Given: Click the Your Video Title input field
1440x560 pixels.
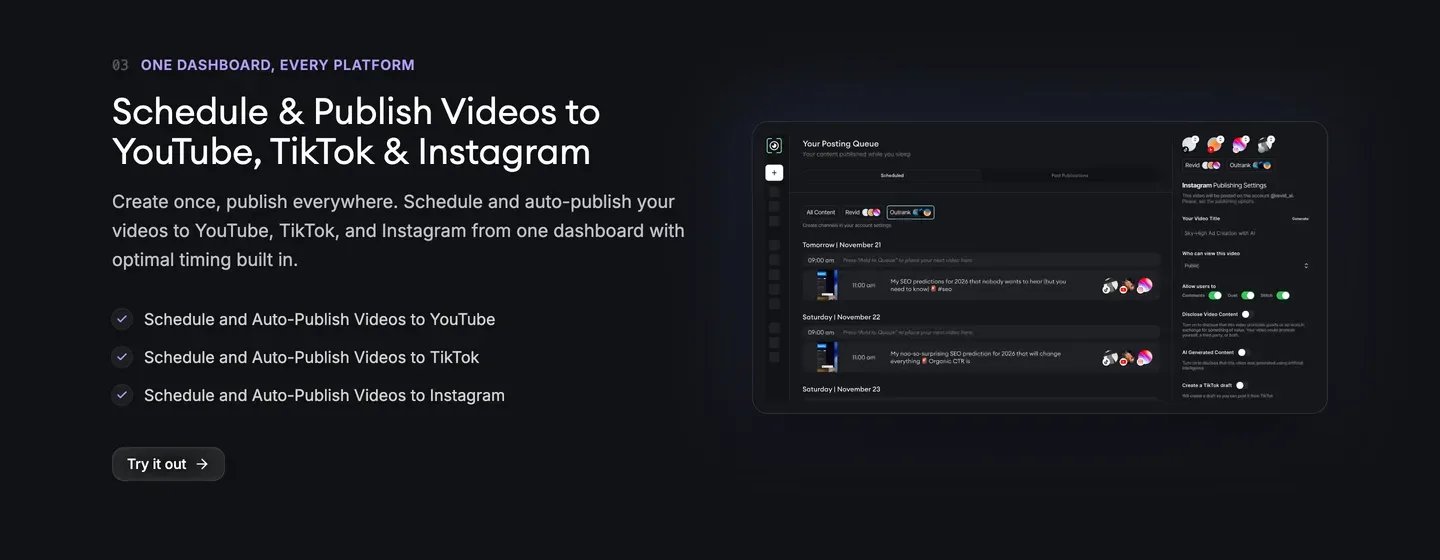Looking at the screenshot, I should 1246,233.
